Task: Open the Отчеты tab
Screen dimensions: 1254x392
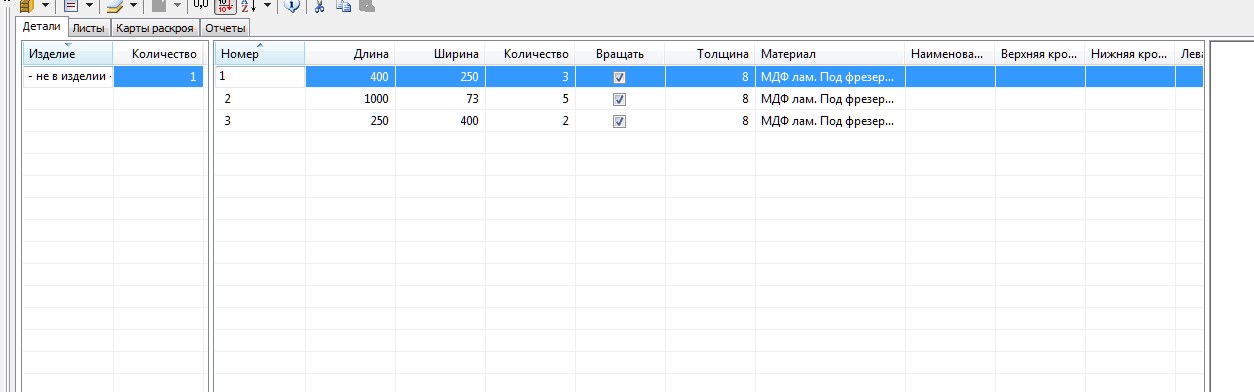Action: point(225,28)
